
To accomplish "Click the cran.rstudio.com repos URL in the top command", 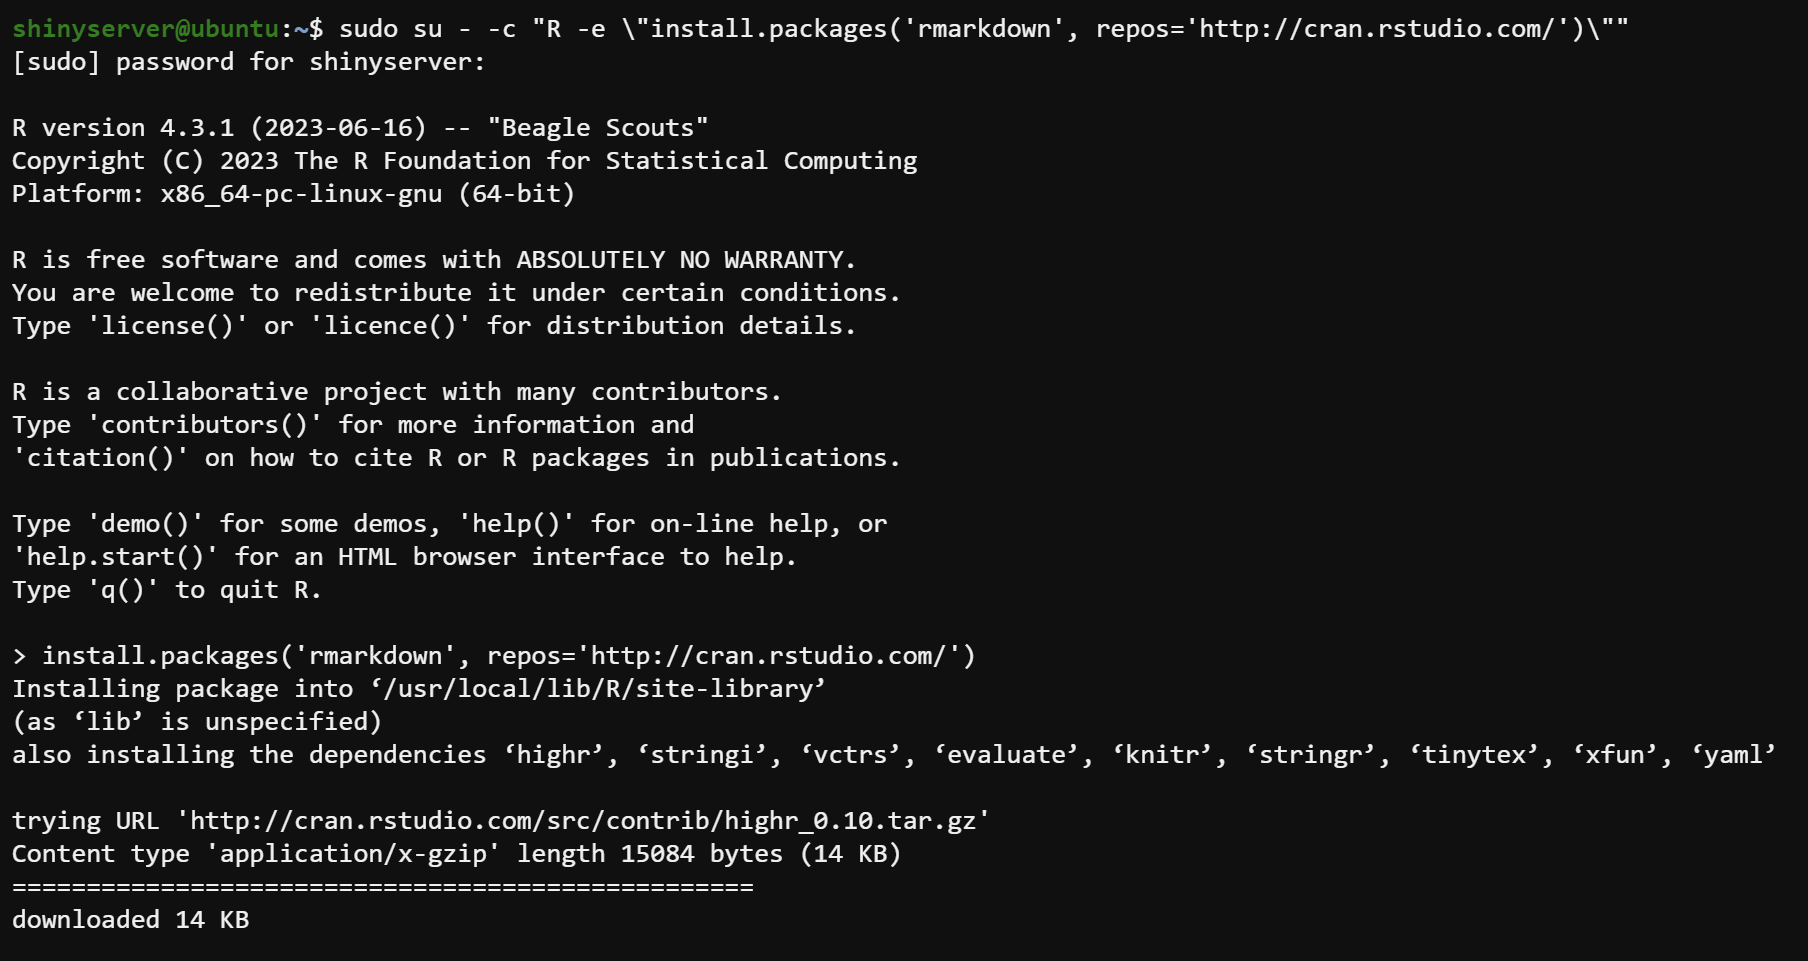I will (1376, 29).
